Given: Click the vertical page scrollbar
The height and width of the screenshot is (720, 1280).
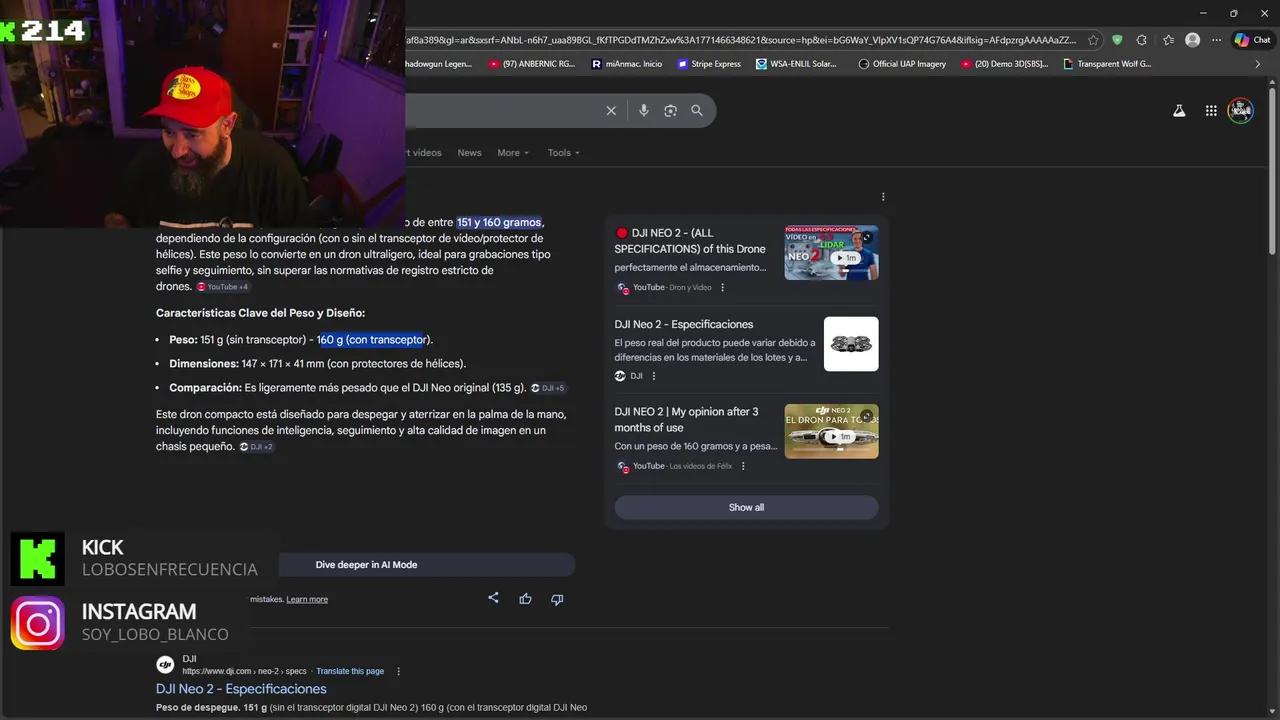Looking at the screenshot, I should 1272,170.
